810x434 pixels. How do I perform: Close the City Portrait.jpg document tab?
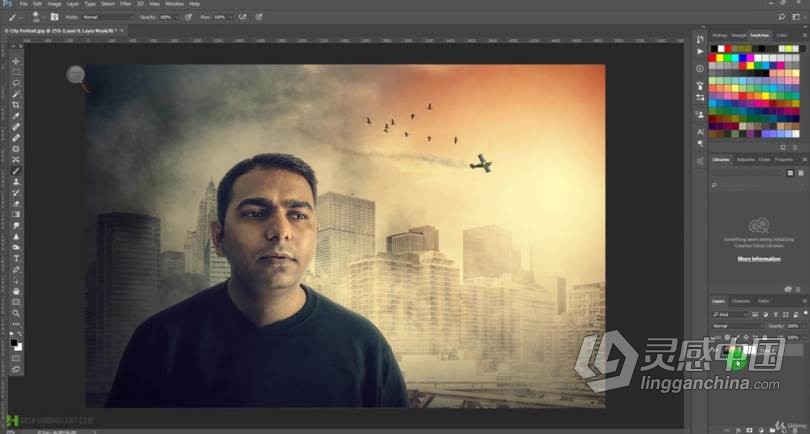point(122,30)
